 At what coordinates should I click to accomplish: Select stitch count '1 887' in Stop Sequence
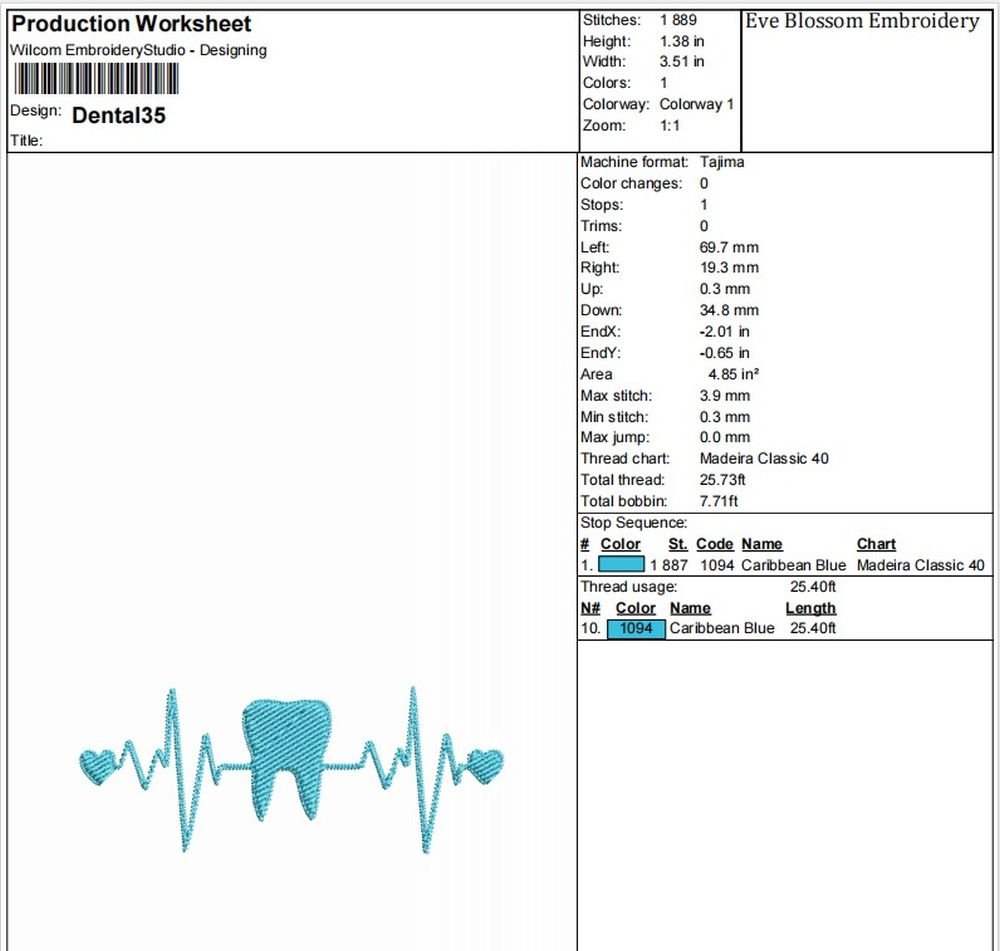tap(668, 566)
